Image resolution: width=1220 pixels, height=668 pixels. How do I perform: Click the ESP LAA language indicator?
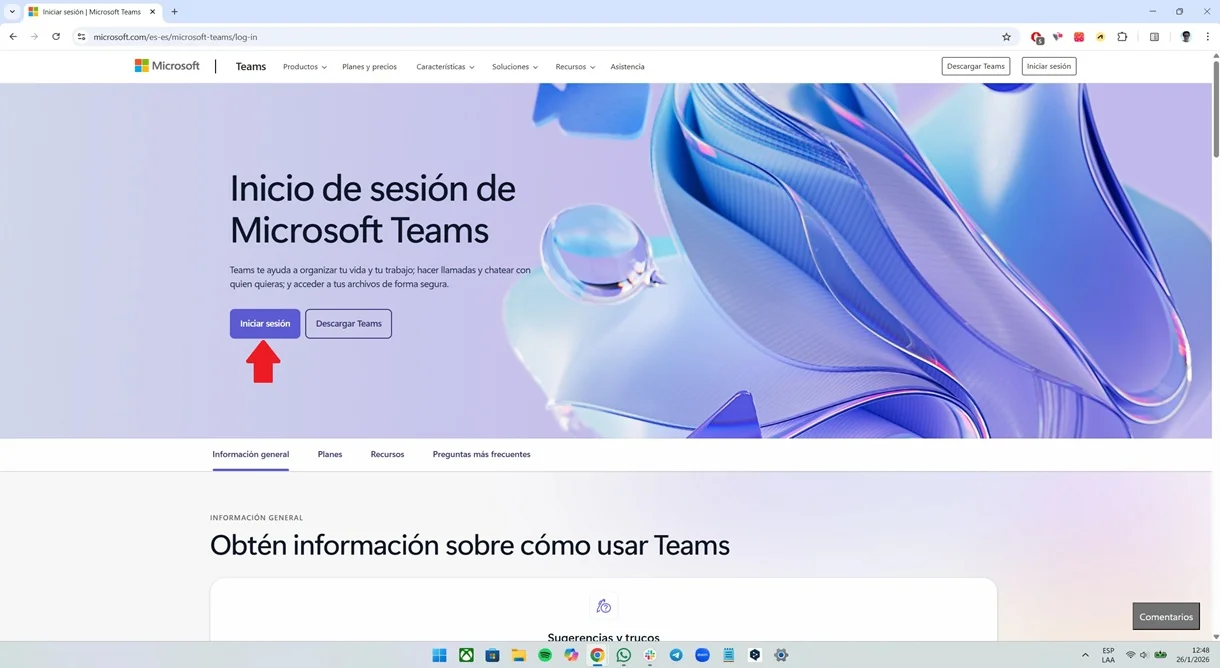pyautogui.click(x=1108, y=655)
